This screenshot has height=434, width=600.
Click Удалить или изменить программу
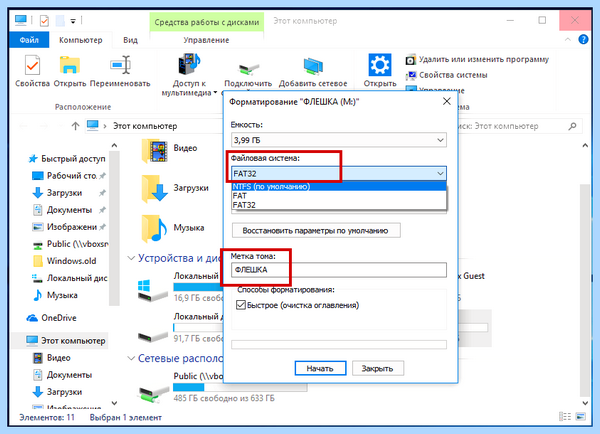tap(477, 60)
